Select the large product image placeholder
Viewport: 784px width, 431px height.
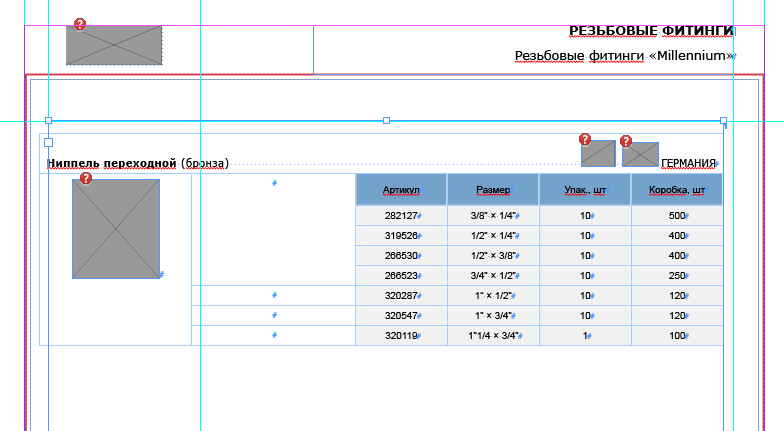[116, 229]
